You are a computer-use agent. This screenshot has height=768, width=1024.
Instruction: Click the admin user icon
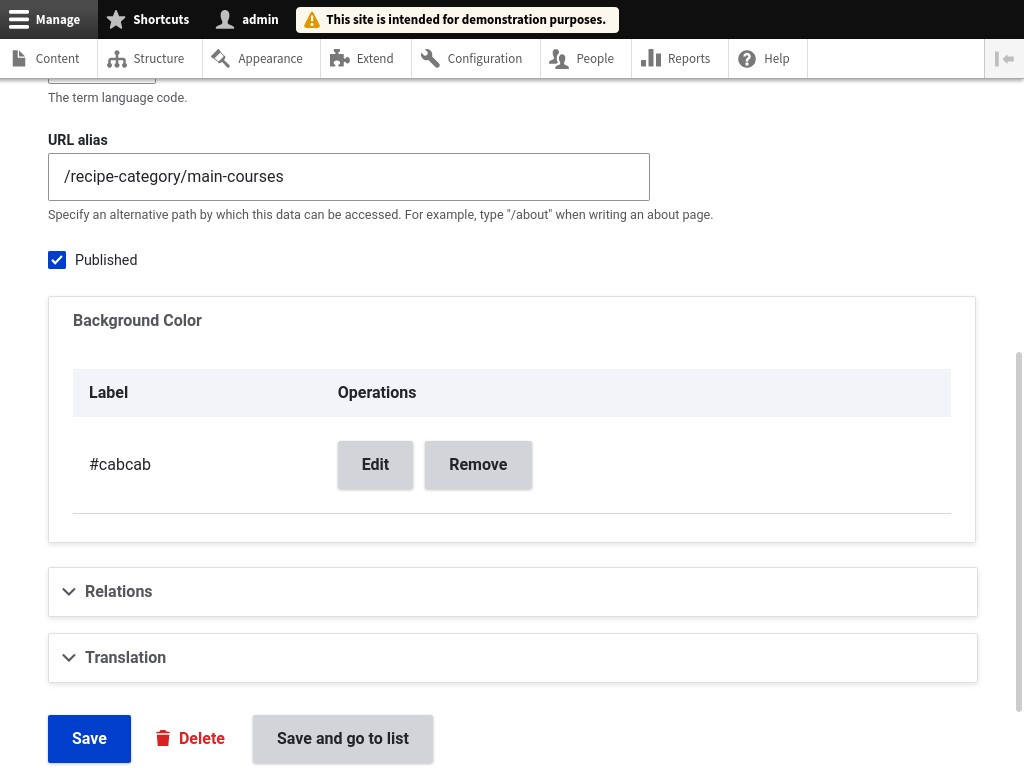225,19
